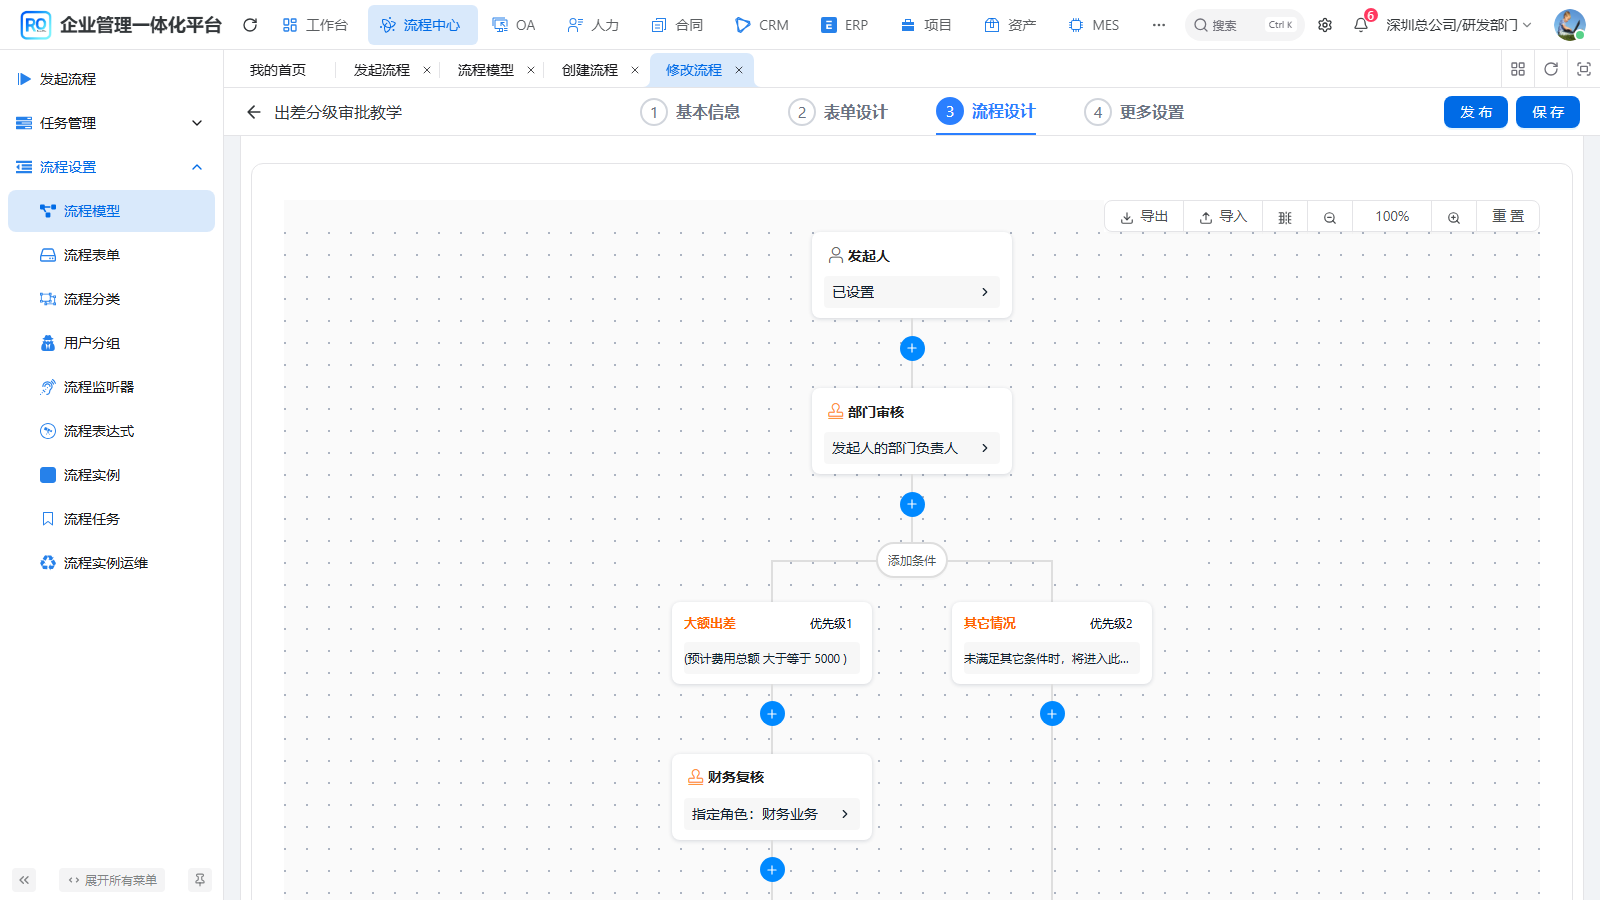Click the 发布 publish button
Image resolution: width=1600 pixels, height=900 pixels.
tap(1476, 112)
